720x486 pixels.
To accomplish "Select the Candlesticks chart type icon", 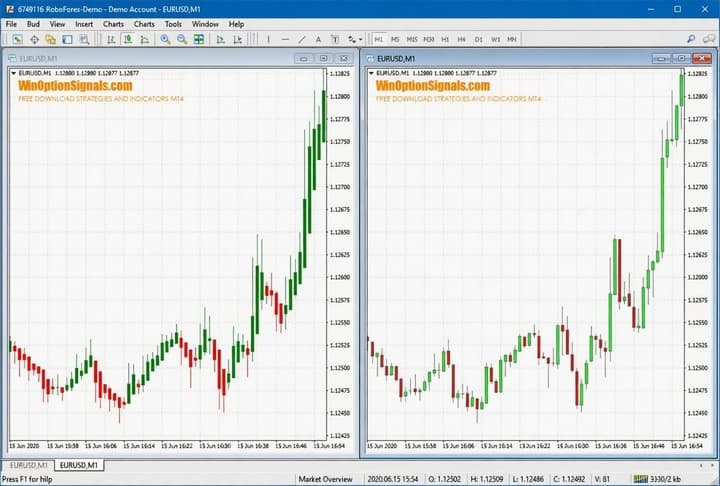I will (128, 40).
